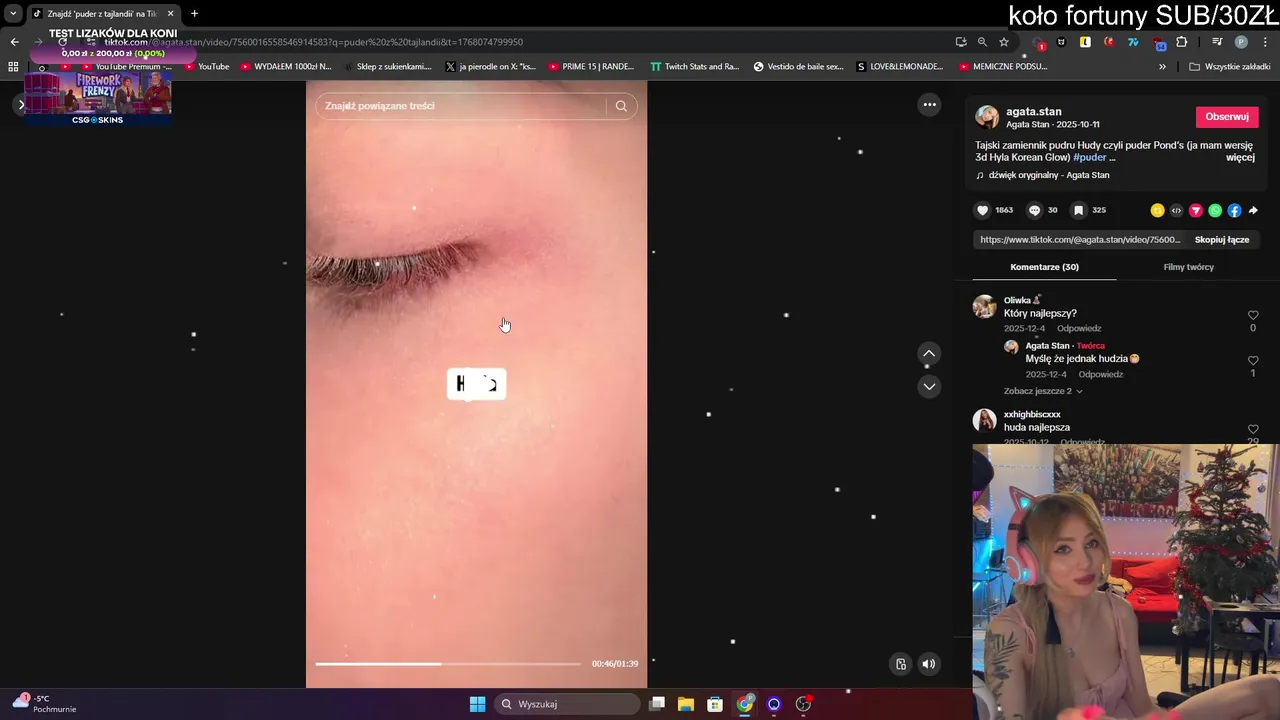
Task: Open the media control icon in toolbar
Action: (x=1217, y=42)
